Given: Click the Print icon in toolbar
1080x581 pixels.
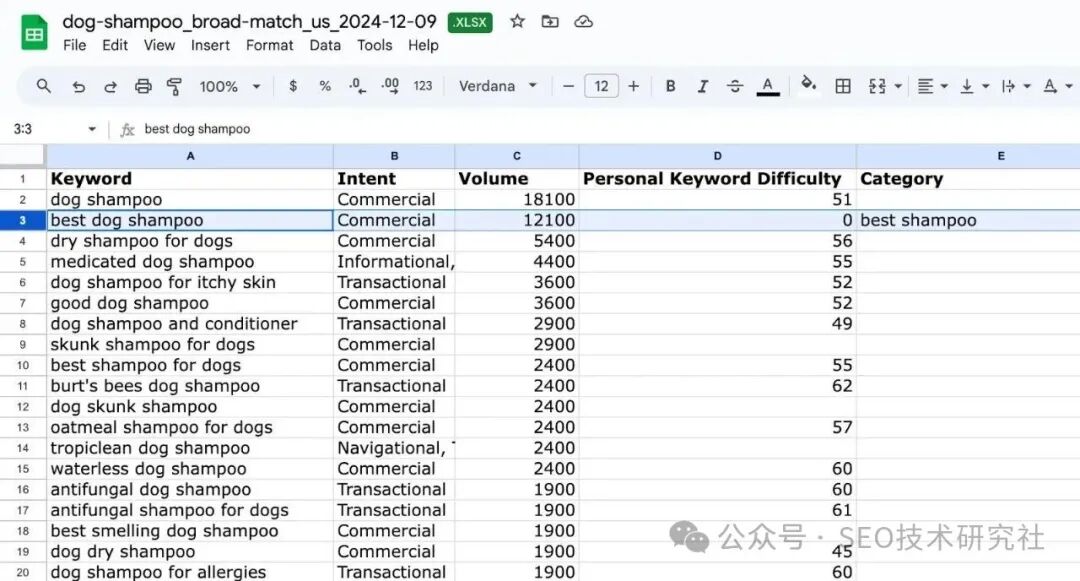Looking at the screenshot, I should tap(143, 87).
